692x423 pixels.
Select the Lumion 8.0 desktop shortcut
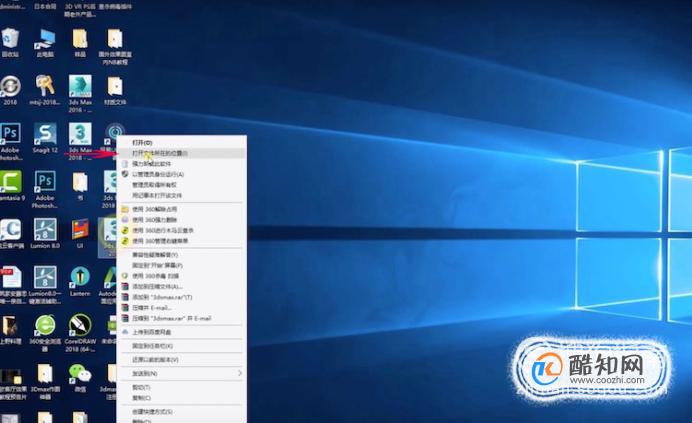click(45, 233)
